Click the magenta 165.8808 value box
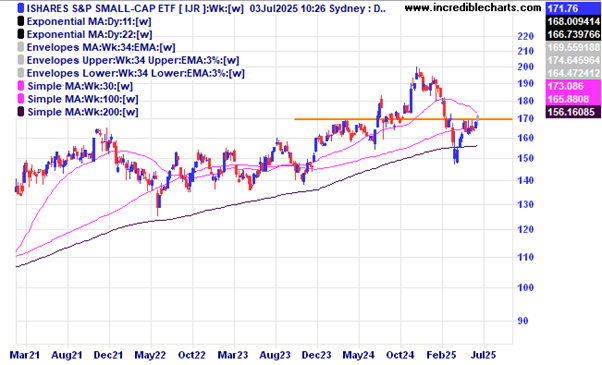 (x=573, y=99)
